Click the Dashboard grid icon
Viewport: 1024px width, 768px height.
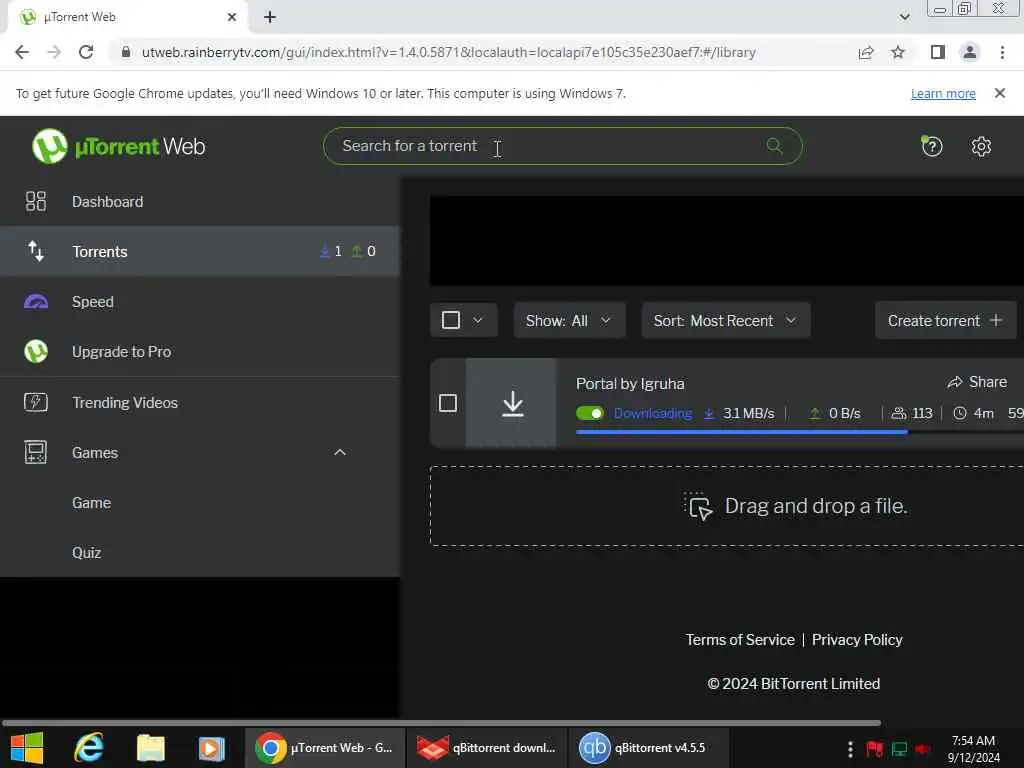coord(36,201)
